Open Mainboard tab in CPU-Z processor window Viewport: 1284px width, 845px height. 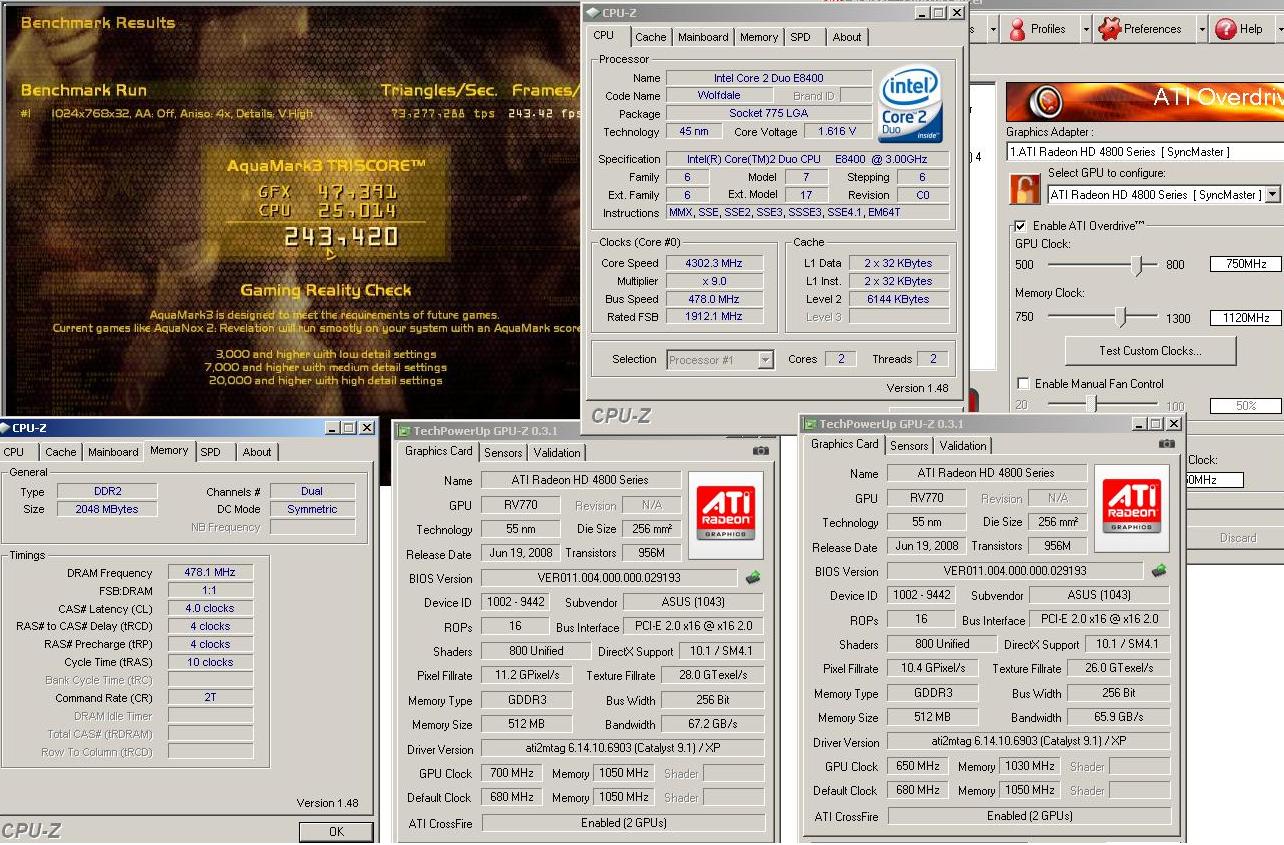703,37
